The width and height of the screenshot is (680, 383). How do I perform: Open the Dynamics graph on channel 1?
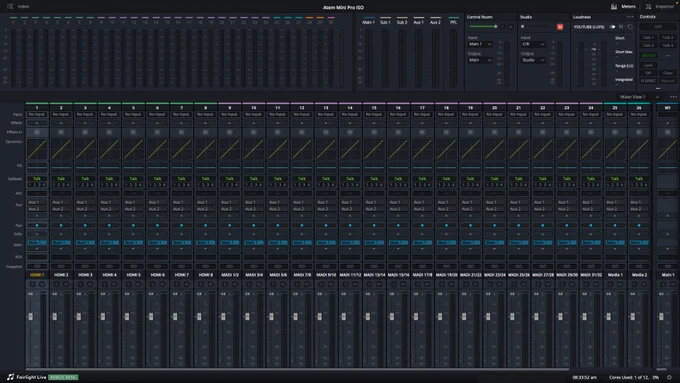(37, 149)
